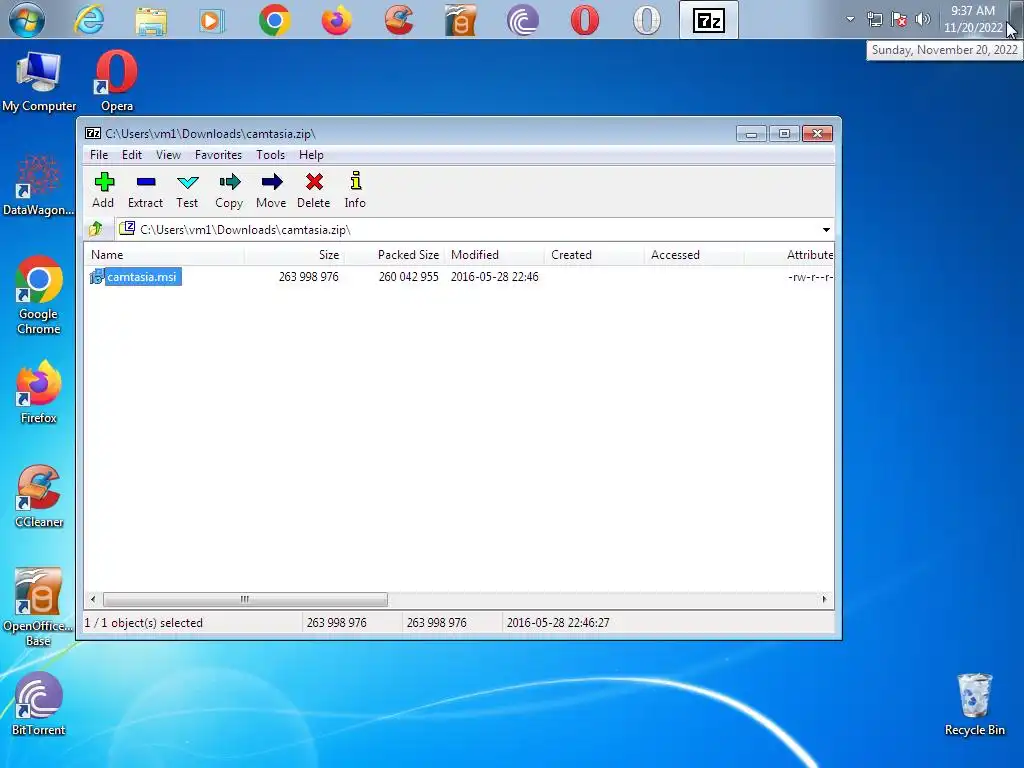Image resolution: width=1024 pixels, height=768 pixels.
Task: Click modified date 2016-05-28 22:46 in row
Action: 494,277
